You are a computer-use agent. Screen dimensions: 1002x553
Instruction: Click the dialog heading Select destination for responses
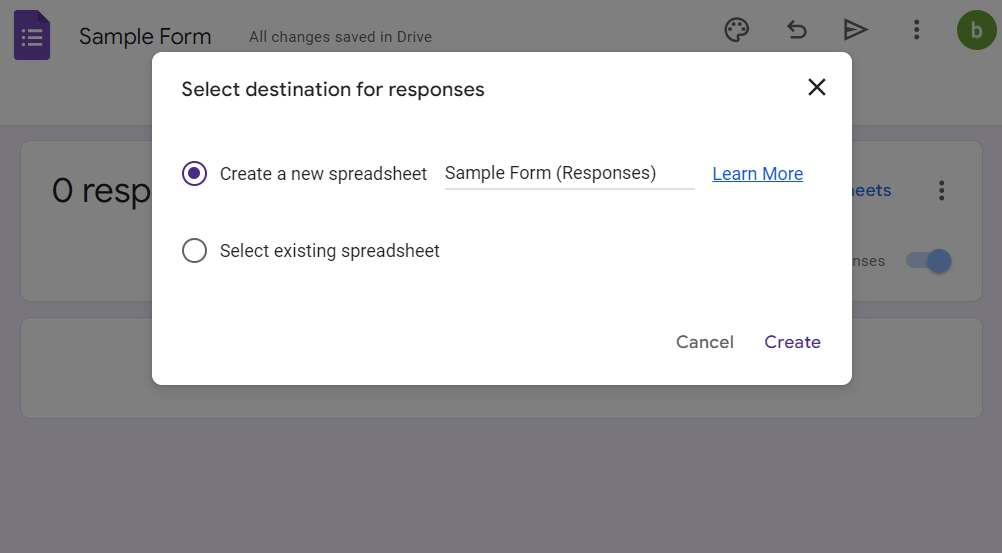coord(333,90)
